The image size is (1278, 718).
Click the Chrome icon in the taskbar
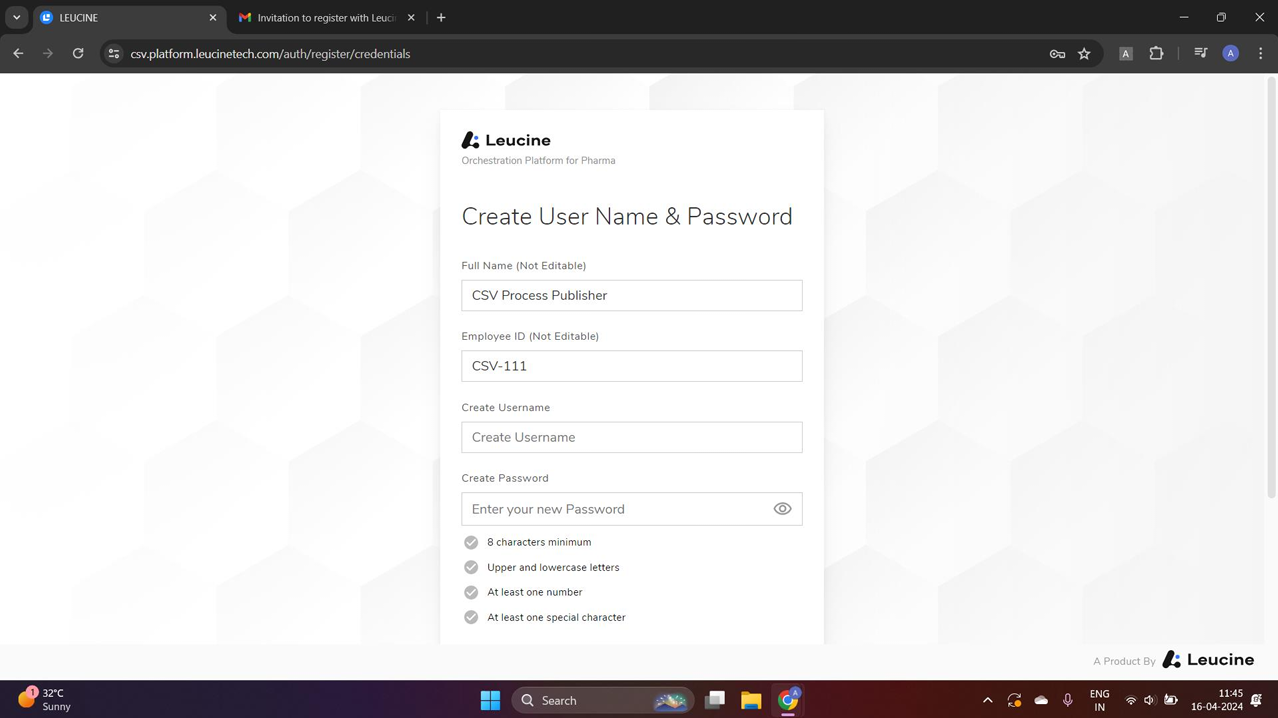[x=788, y=700]
